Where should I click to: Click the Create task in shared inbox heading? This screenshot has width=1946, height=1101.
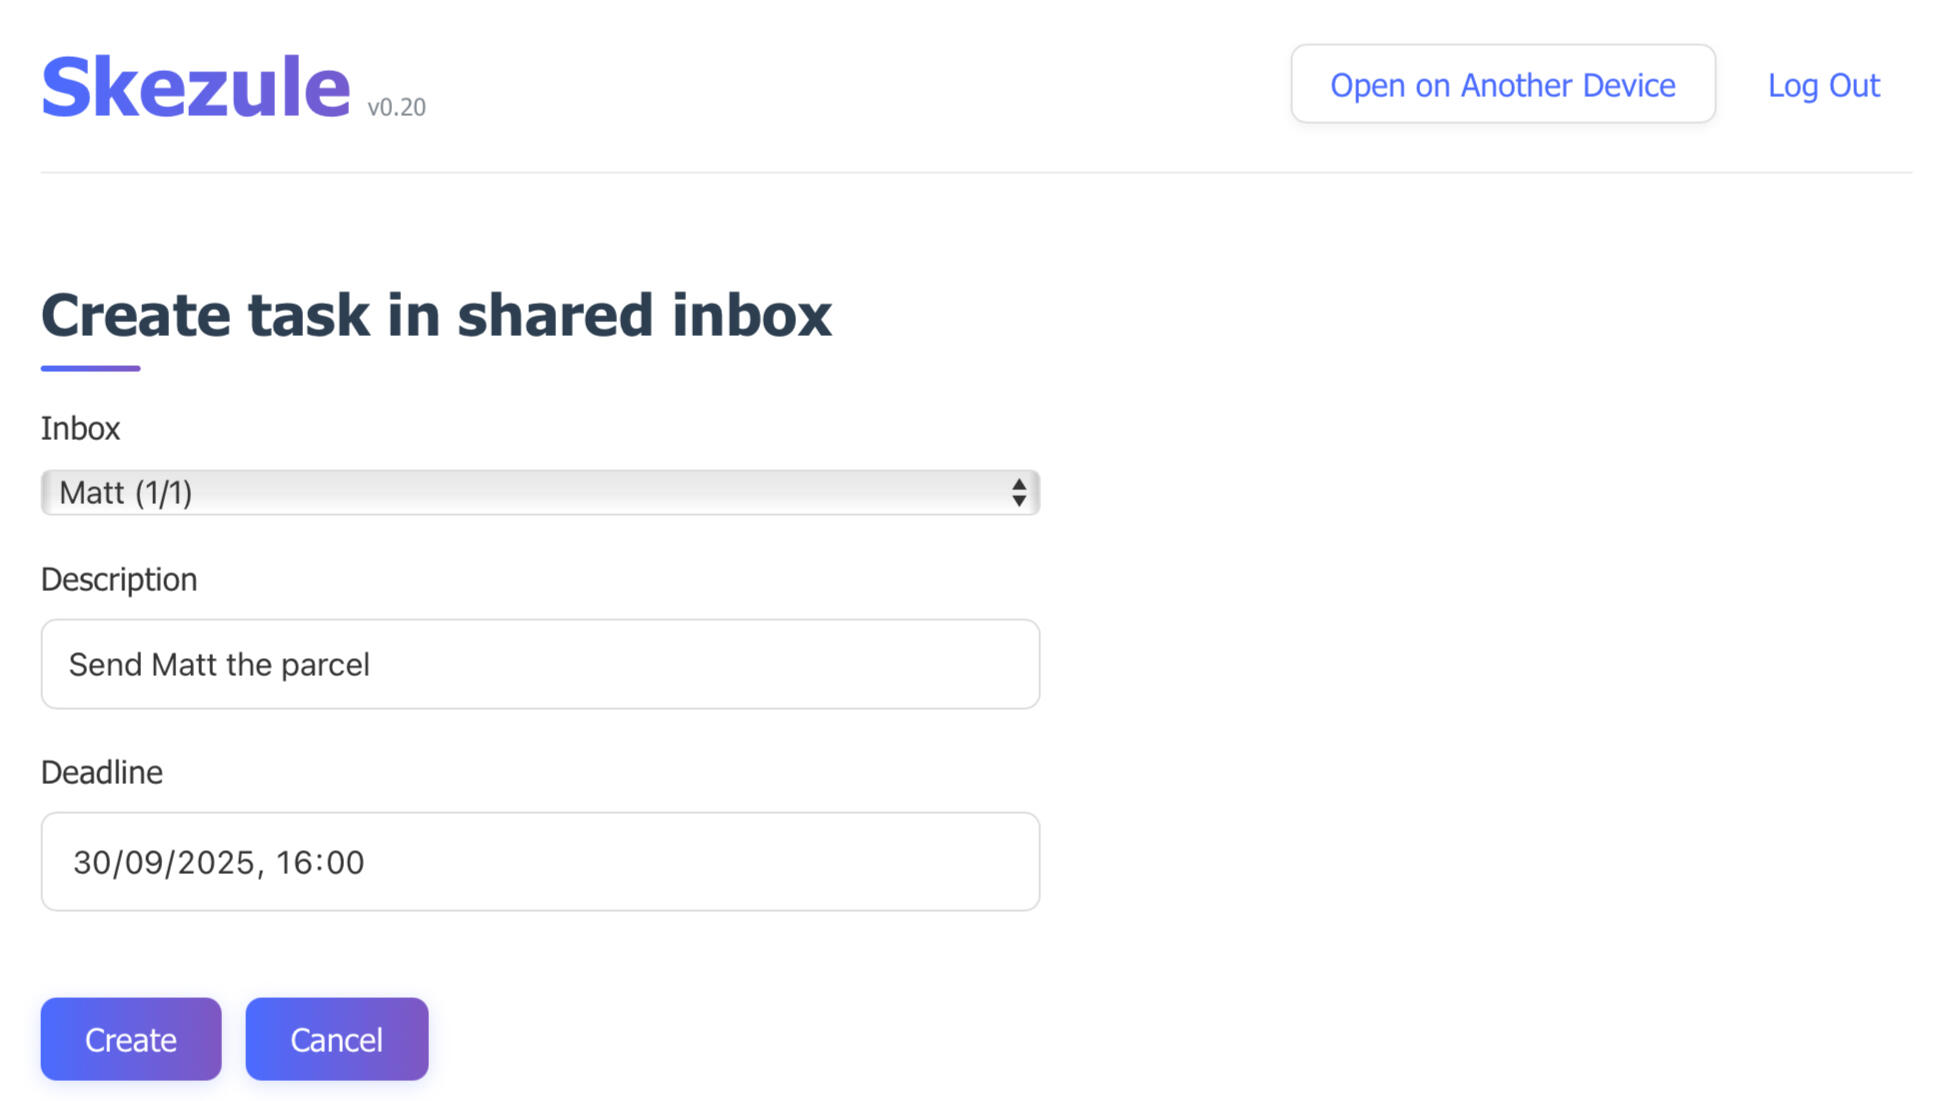coord(436,315)
